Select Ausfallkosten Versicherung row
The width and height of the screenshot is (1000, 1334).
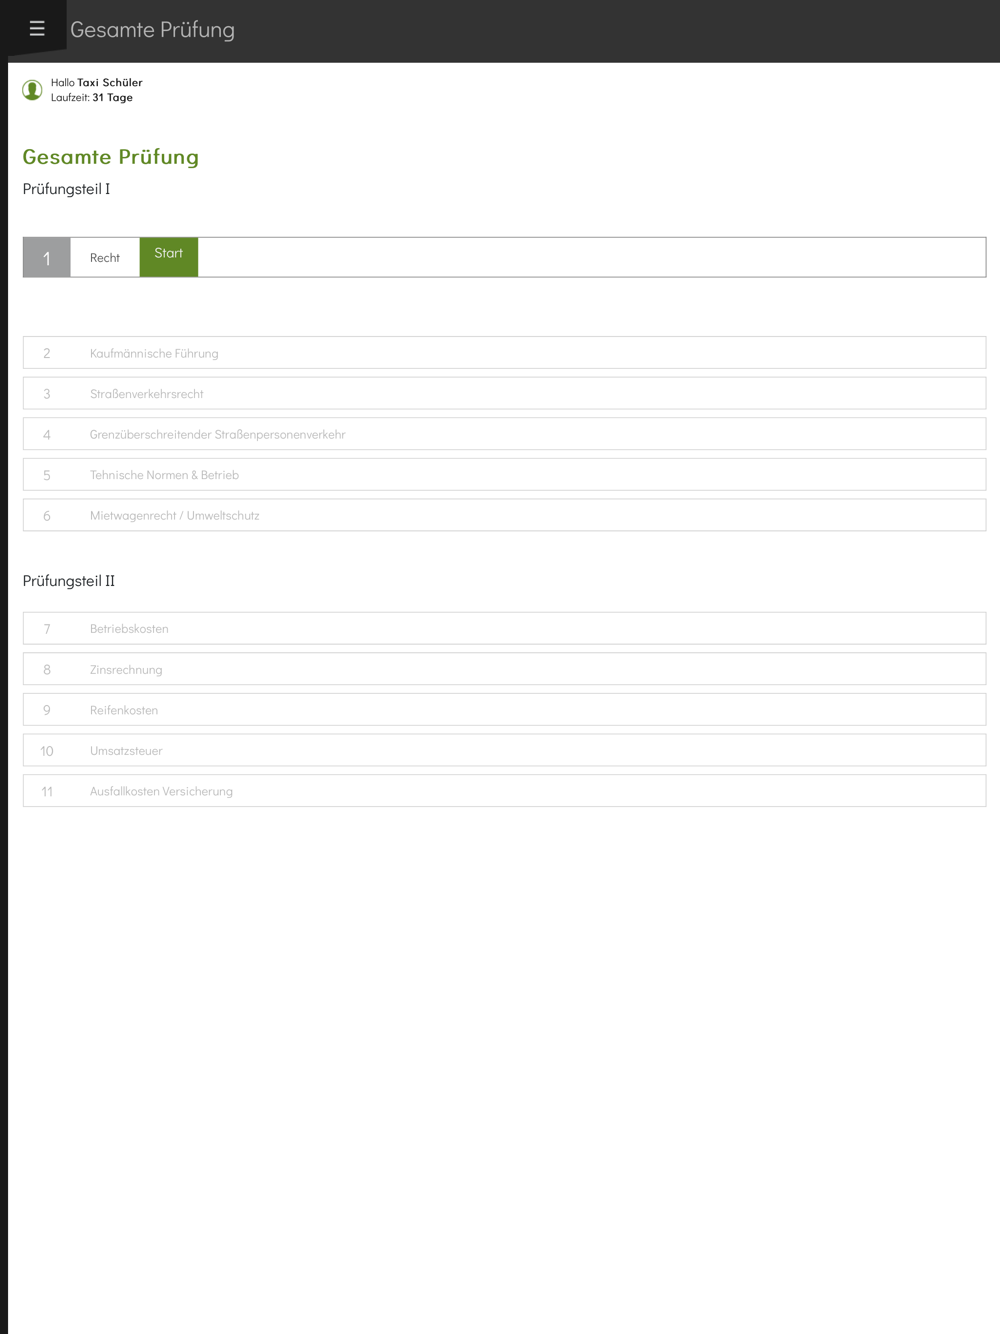pyautogui.click(x=504, y=791)
